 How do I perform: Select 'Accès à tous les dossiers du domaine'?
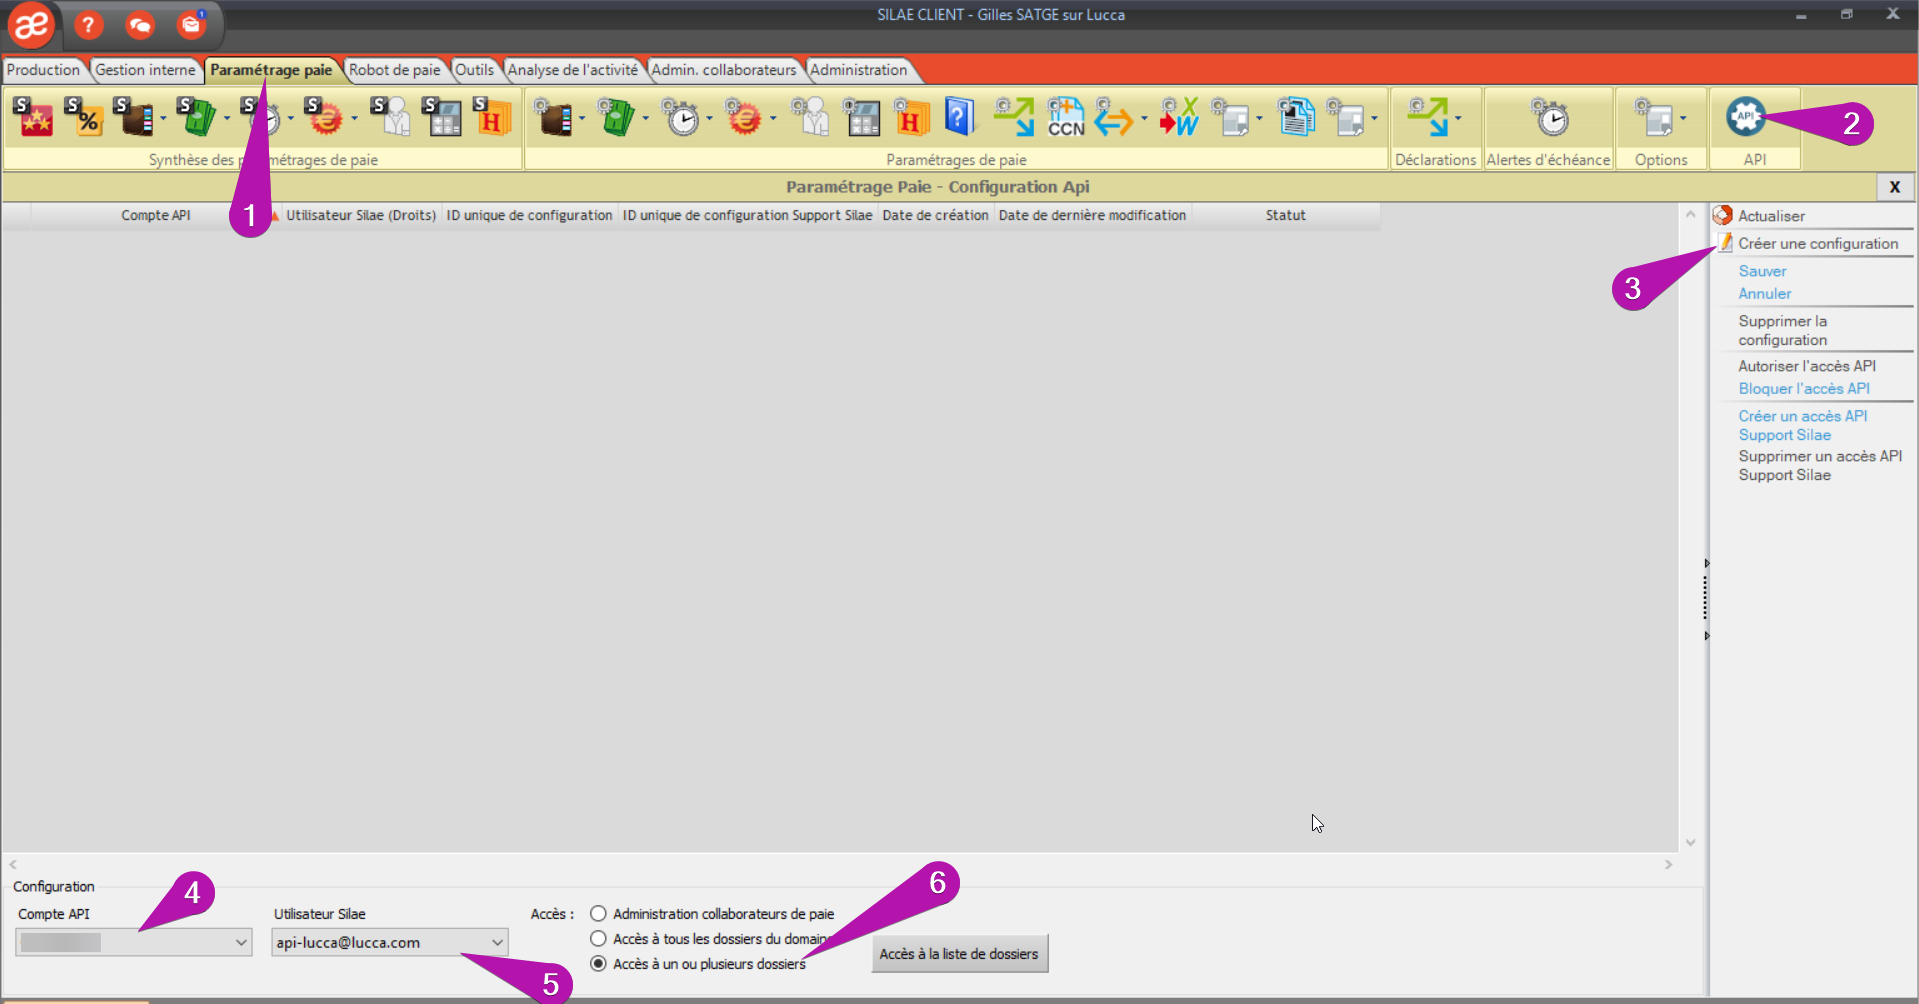[x=598, y=938]
